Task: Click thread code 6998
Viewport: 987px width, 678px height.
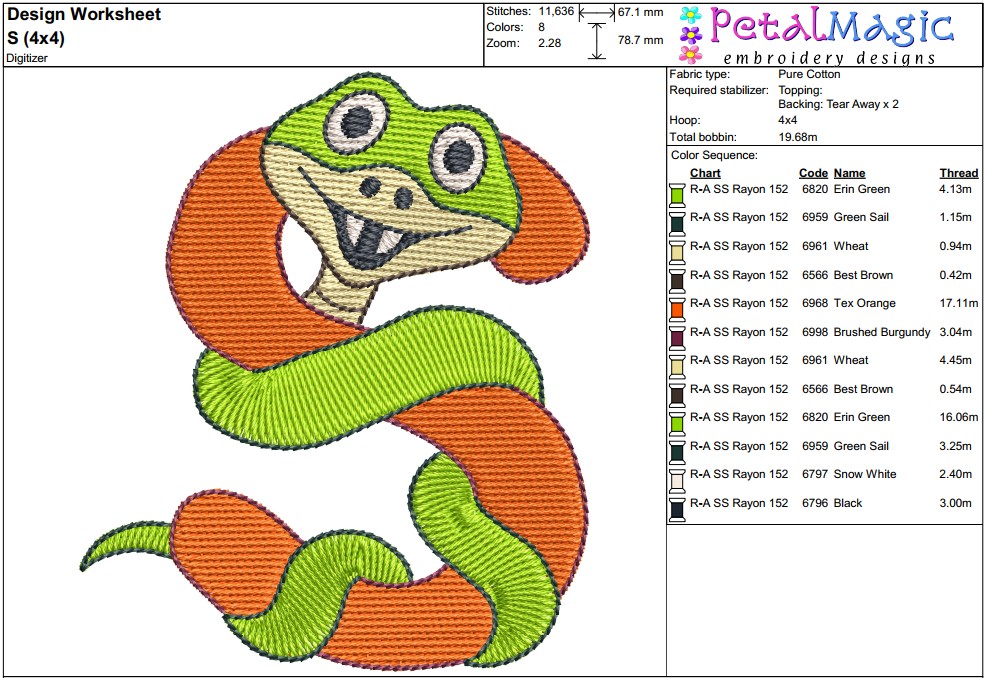Action: point(815,332)
